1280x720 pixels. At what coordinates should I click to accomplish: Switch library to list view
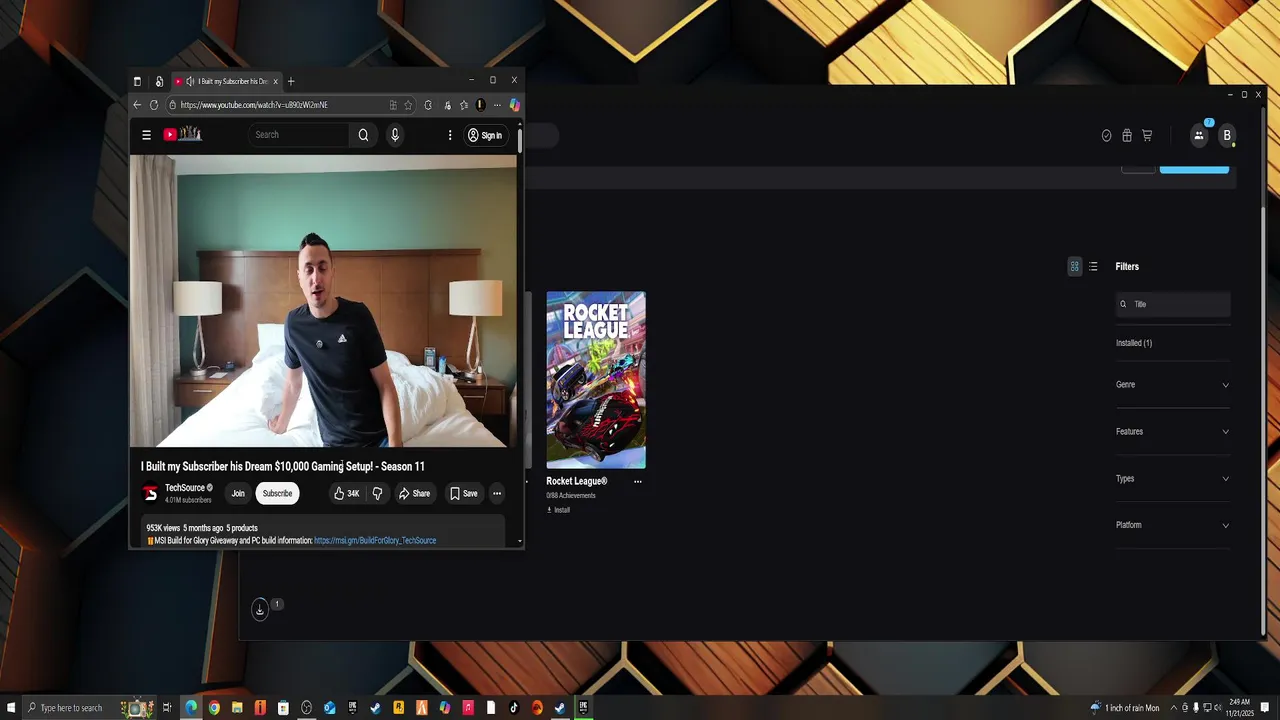pyautogui.click(x=1093, y=266)
